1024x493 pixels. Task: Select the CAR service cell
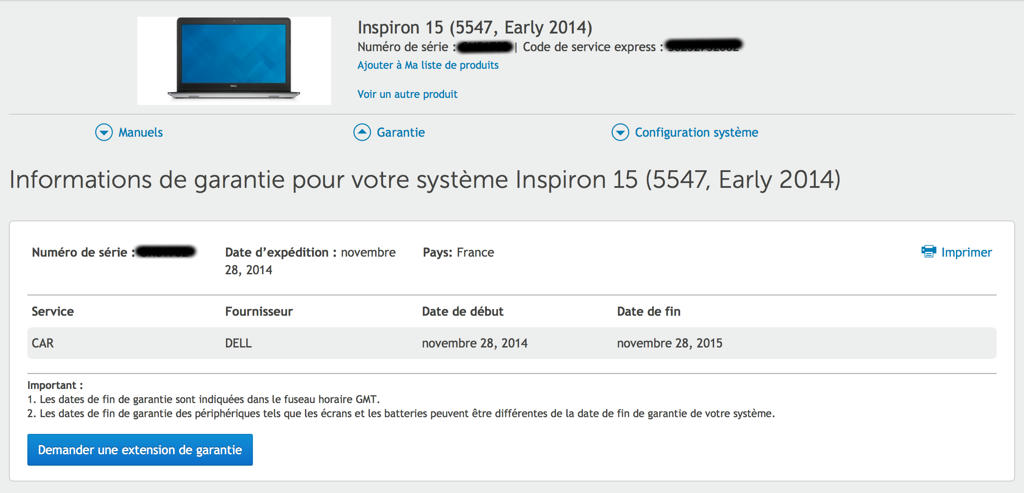[42, 343]
